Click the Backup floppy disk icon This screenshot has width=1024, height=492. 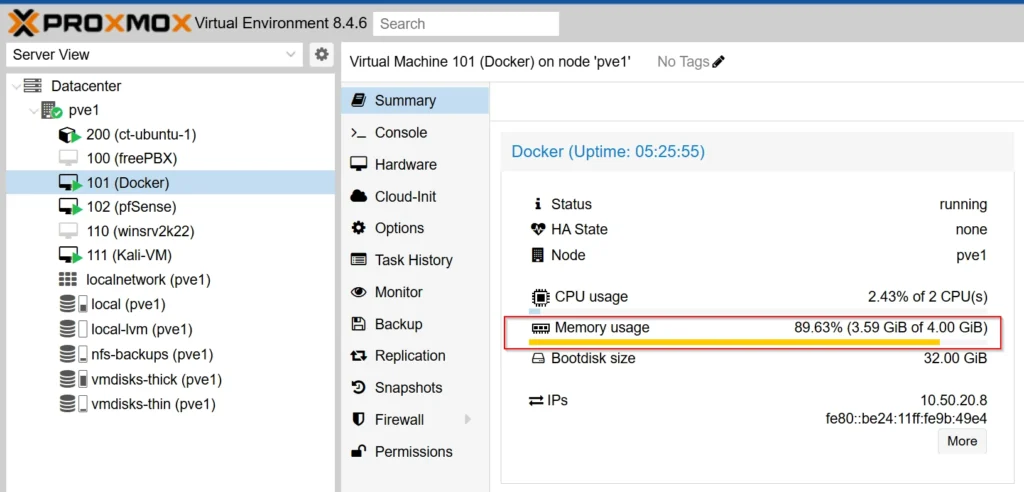(359, 323)
